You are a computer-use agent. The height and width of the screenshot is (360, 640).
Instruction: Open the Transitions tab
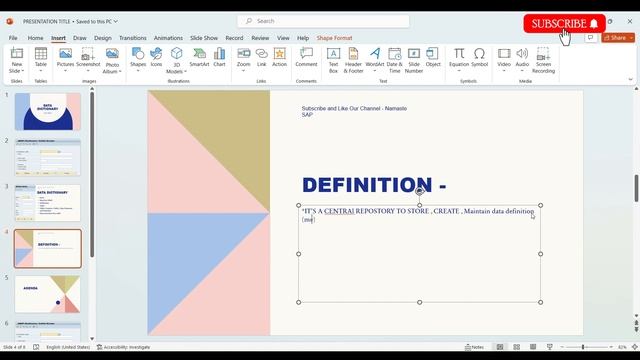point(133,38)
